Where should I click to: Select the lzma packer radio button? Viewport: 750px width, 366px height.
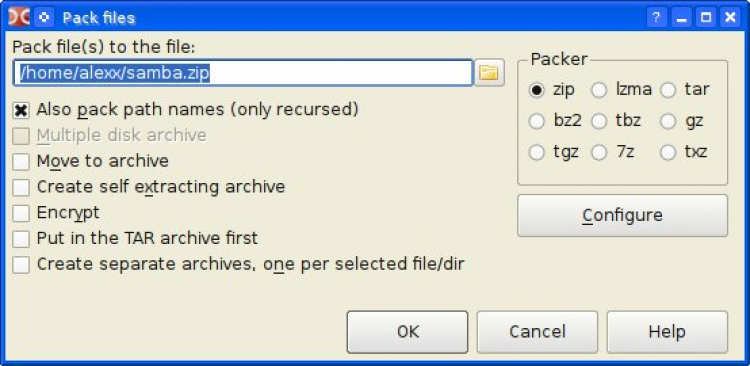tap(599, 90)
